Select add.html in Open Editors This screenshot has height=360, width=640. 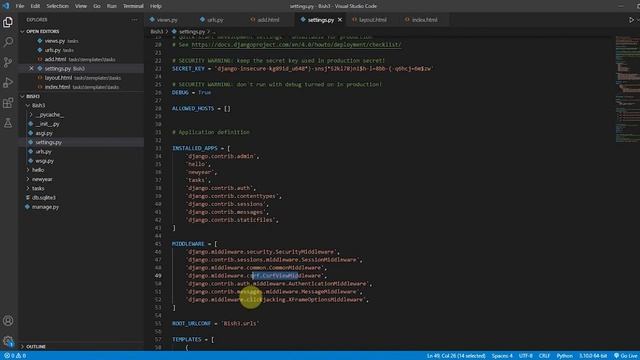click(x=55, y=59)
